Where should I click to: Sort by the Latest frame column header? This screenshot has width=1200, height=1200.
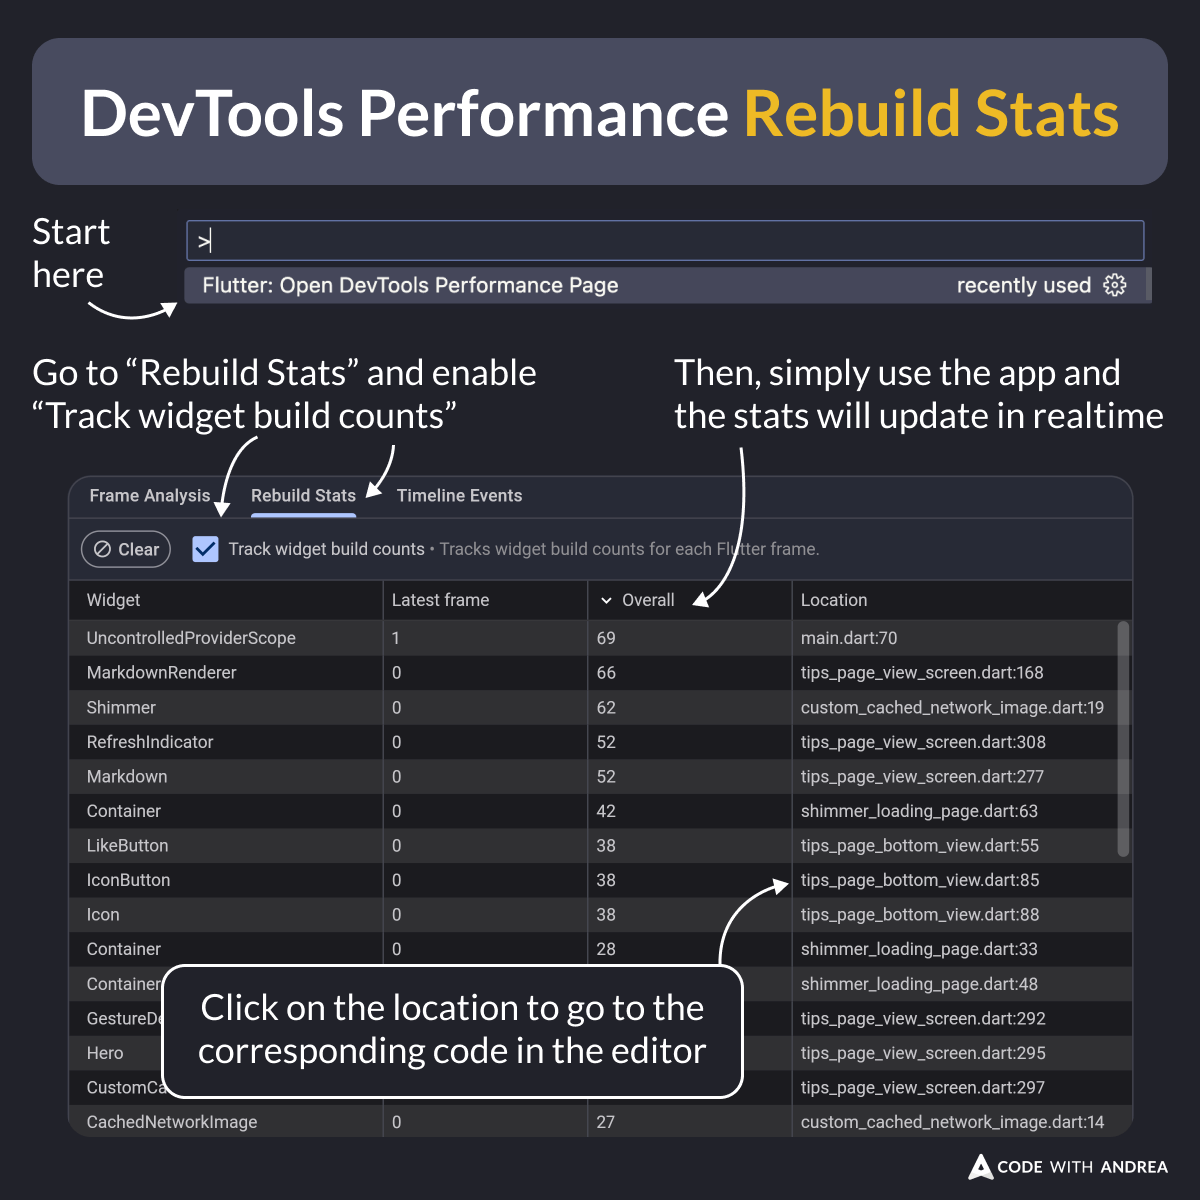click(x=440, y=600)
